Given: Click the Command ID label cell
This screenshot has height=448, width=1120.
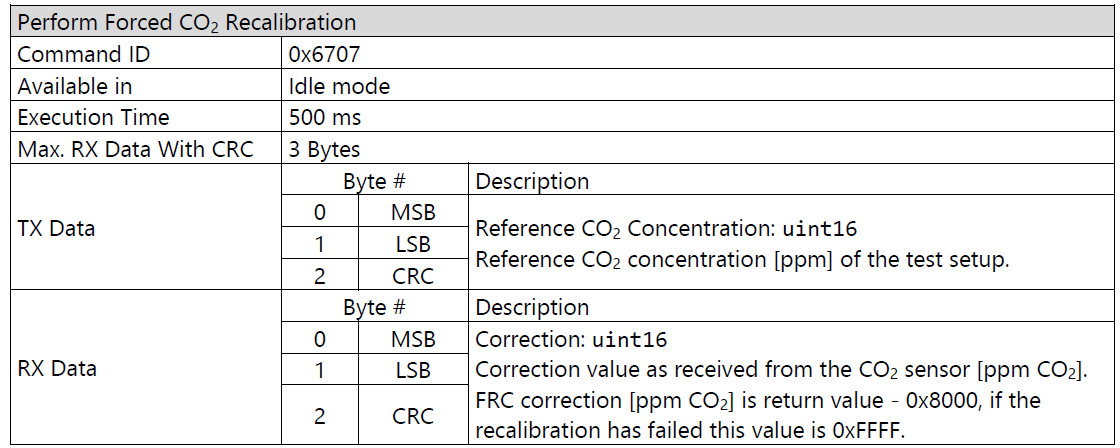Looking at the screenshot, I should click(145, 54).
